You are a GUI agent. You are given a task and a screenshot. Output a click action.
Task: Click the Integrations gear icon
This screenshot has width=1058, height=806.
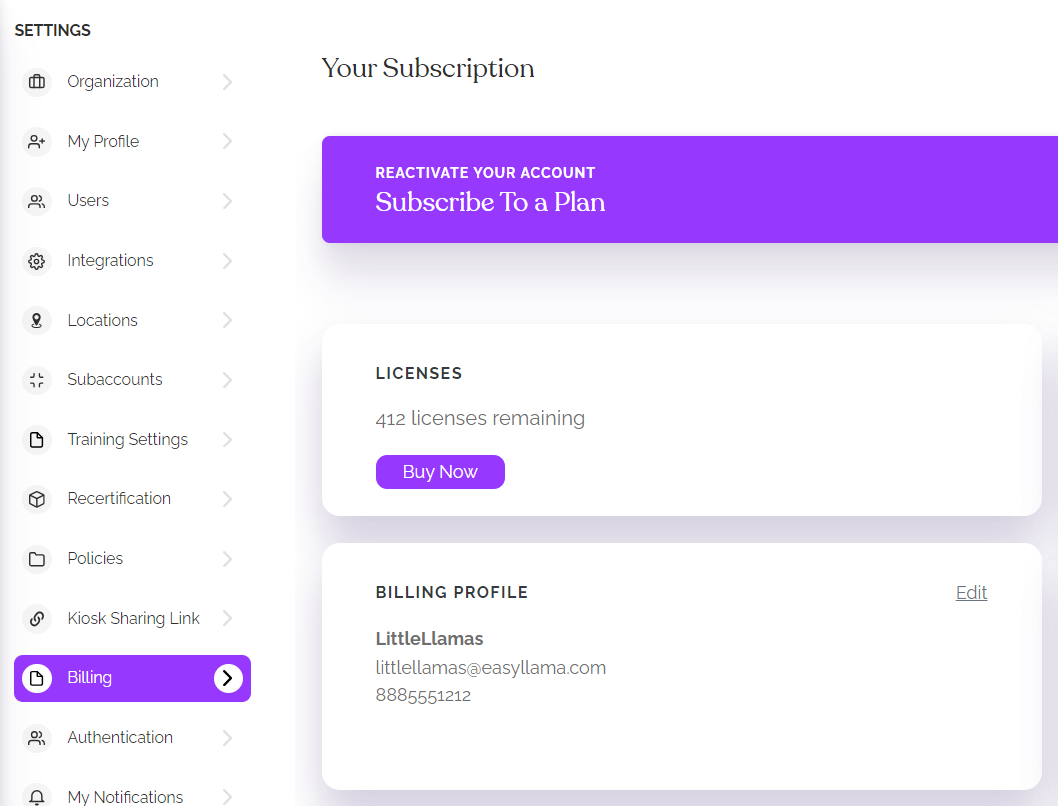coord(37,261)
